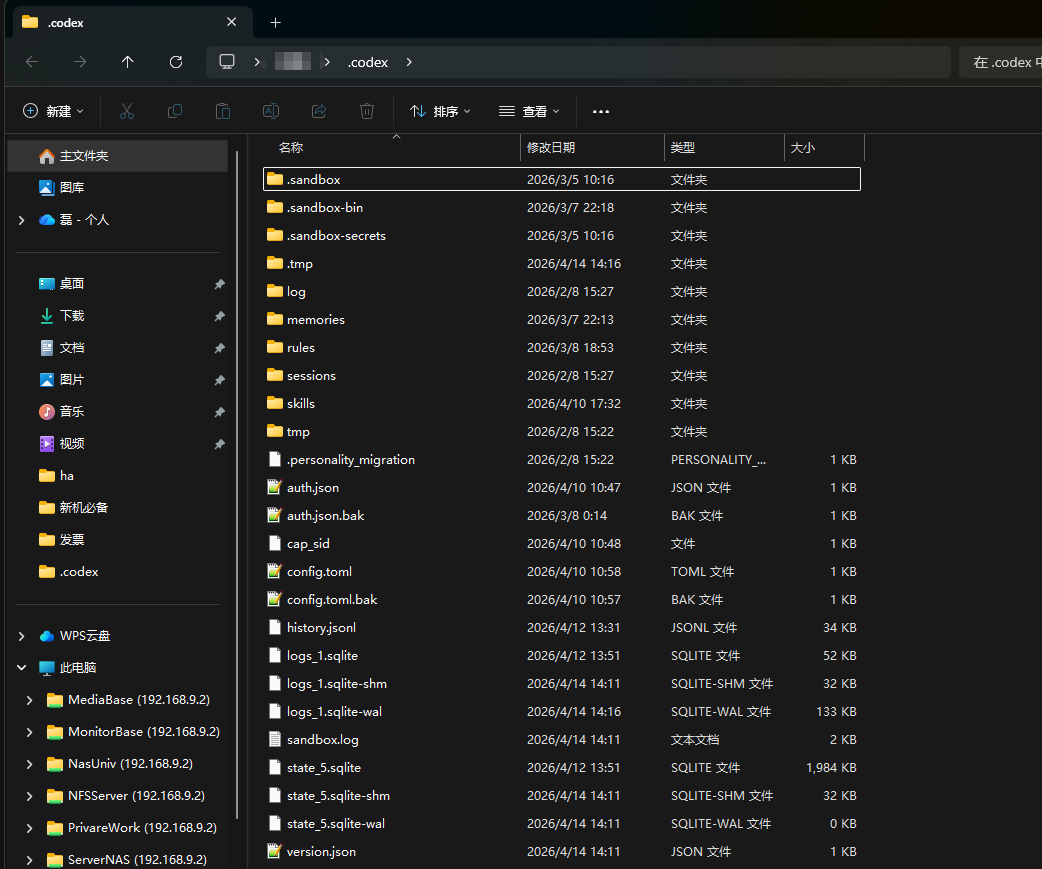Expand the OneDrive 个人 tree node

click(x=21, y=220)
